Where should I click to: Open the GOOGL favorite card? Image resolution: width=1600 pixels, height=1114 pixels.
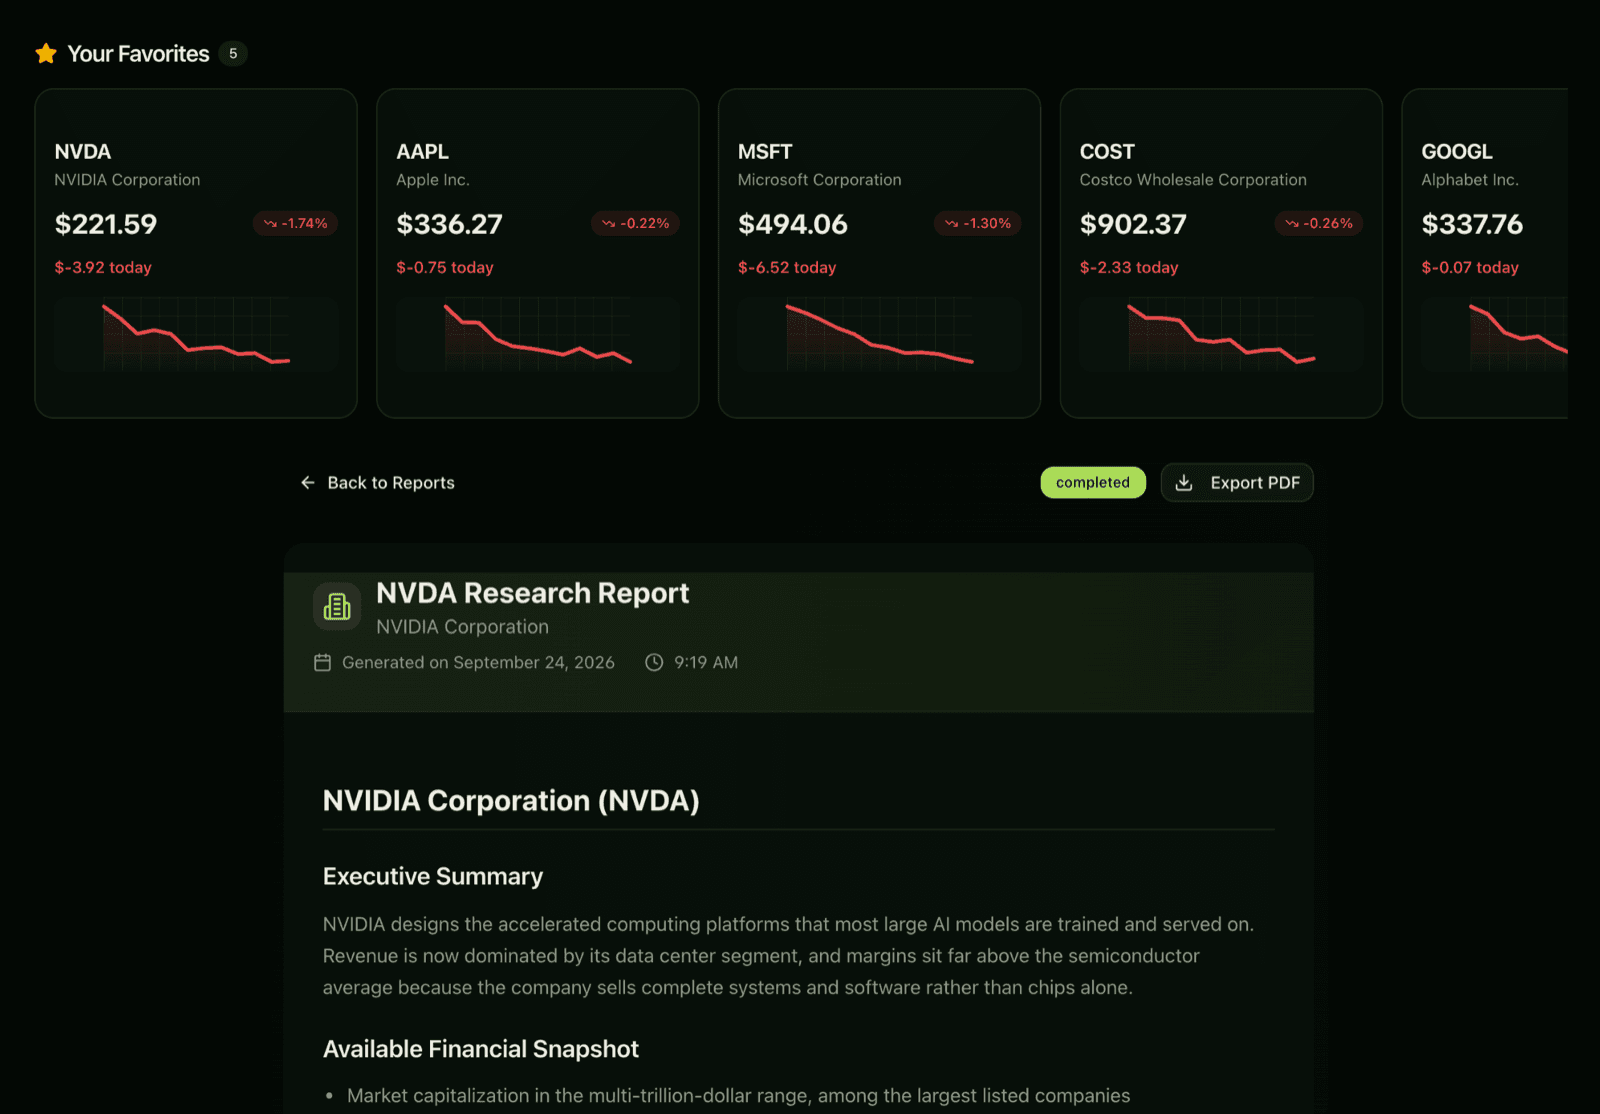1485,253
